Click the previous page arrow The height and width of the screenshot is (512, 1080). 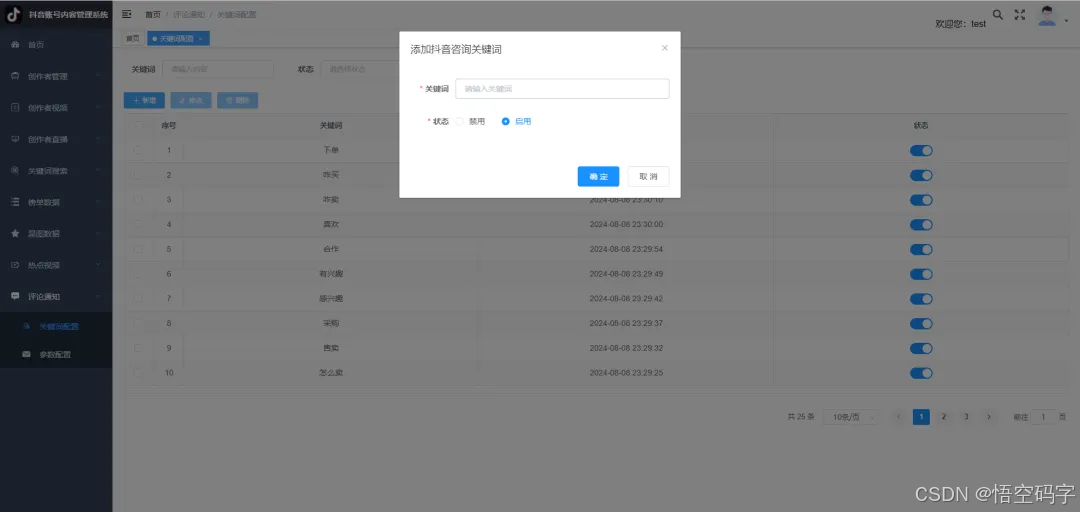pyautogui.click(x=898, y=417)
